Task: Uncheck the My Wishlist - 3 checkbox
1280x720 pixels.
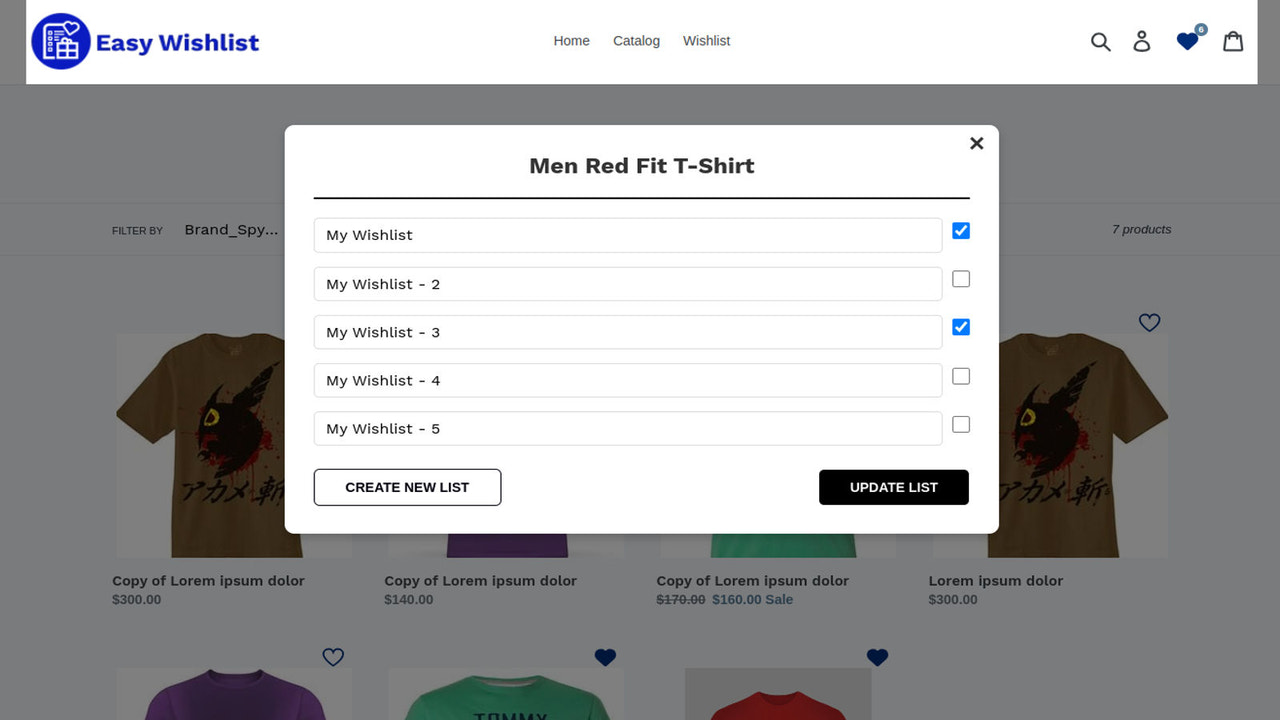Action: coord(960,327)
